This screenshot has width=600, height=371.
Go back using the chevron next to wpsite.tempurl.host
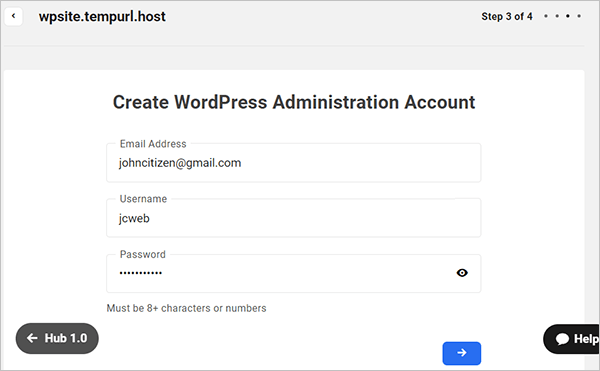point(13,16)
